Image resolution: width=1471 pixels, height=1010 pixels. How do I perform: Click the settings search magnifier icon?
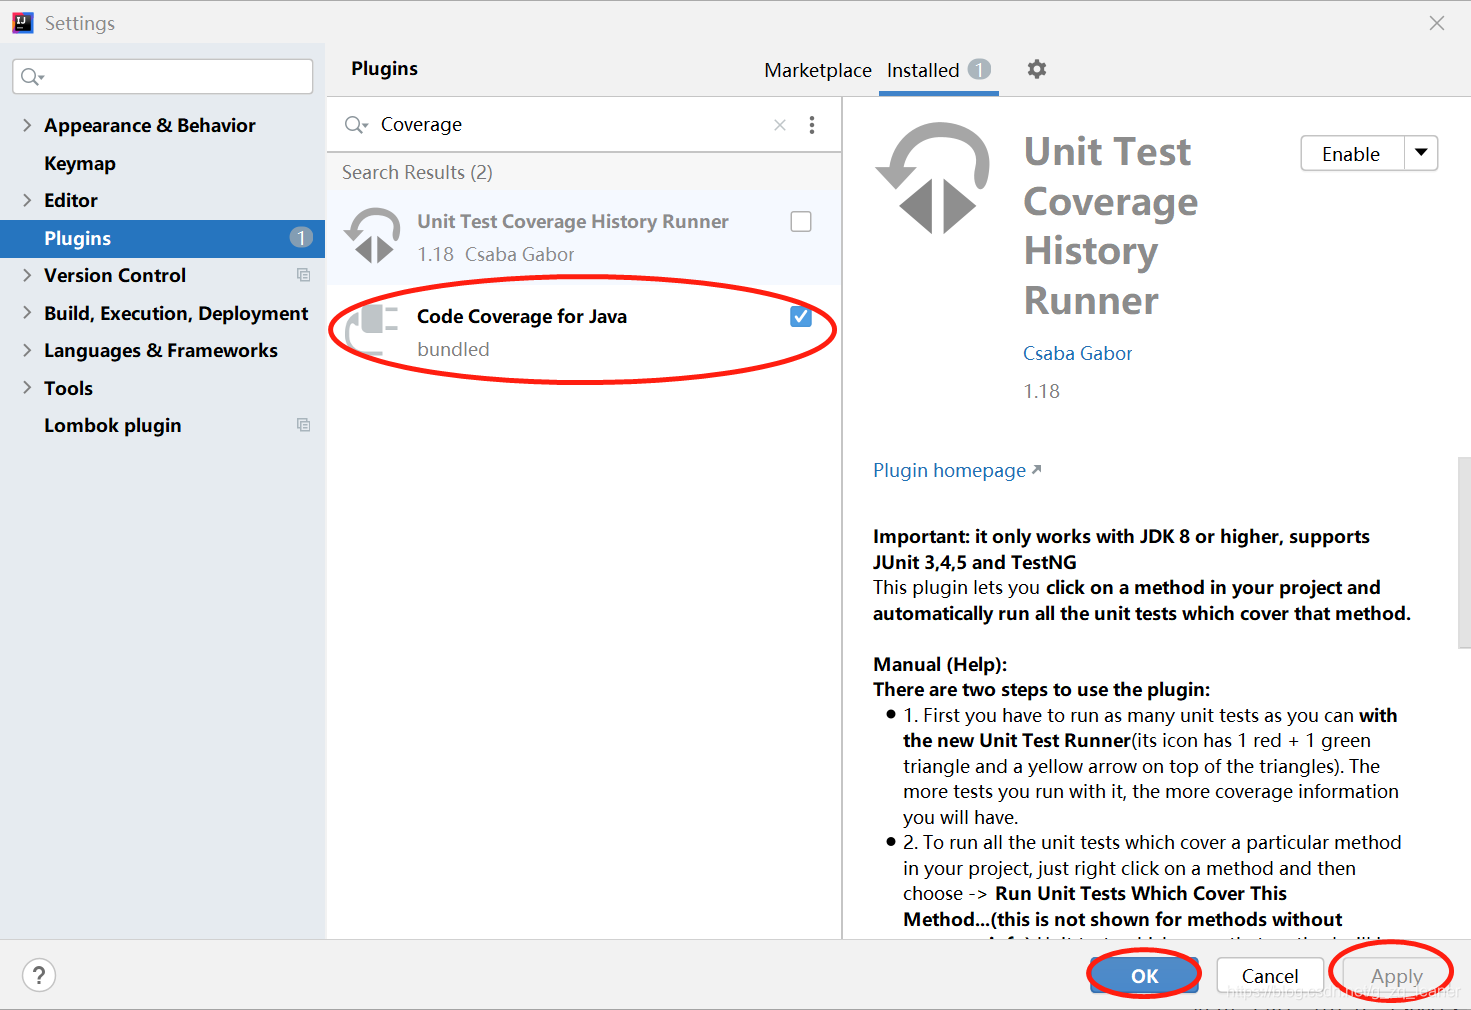32,77
